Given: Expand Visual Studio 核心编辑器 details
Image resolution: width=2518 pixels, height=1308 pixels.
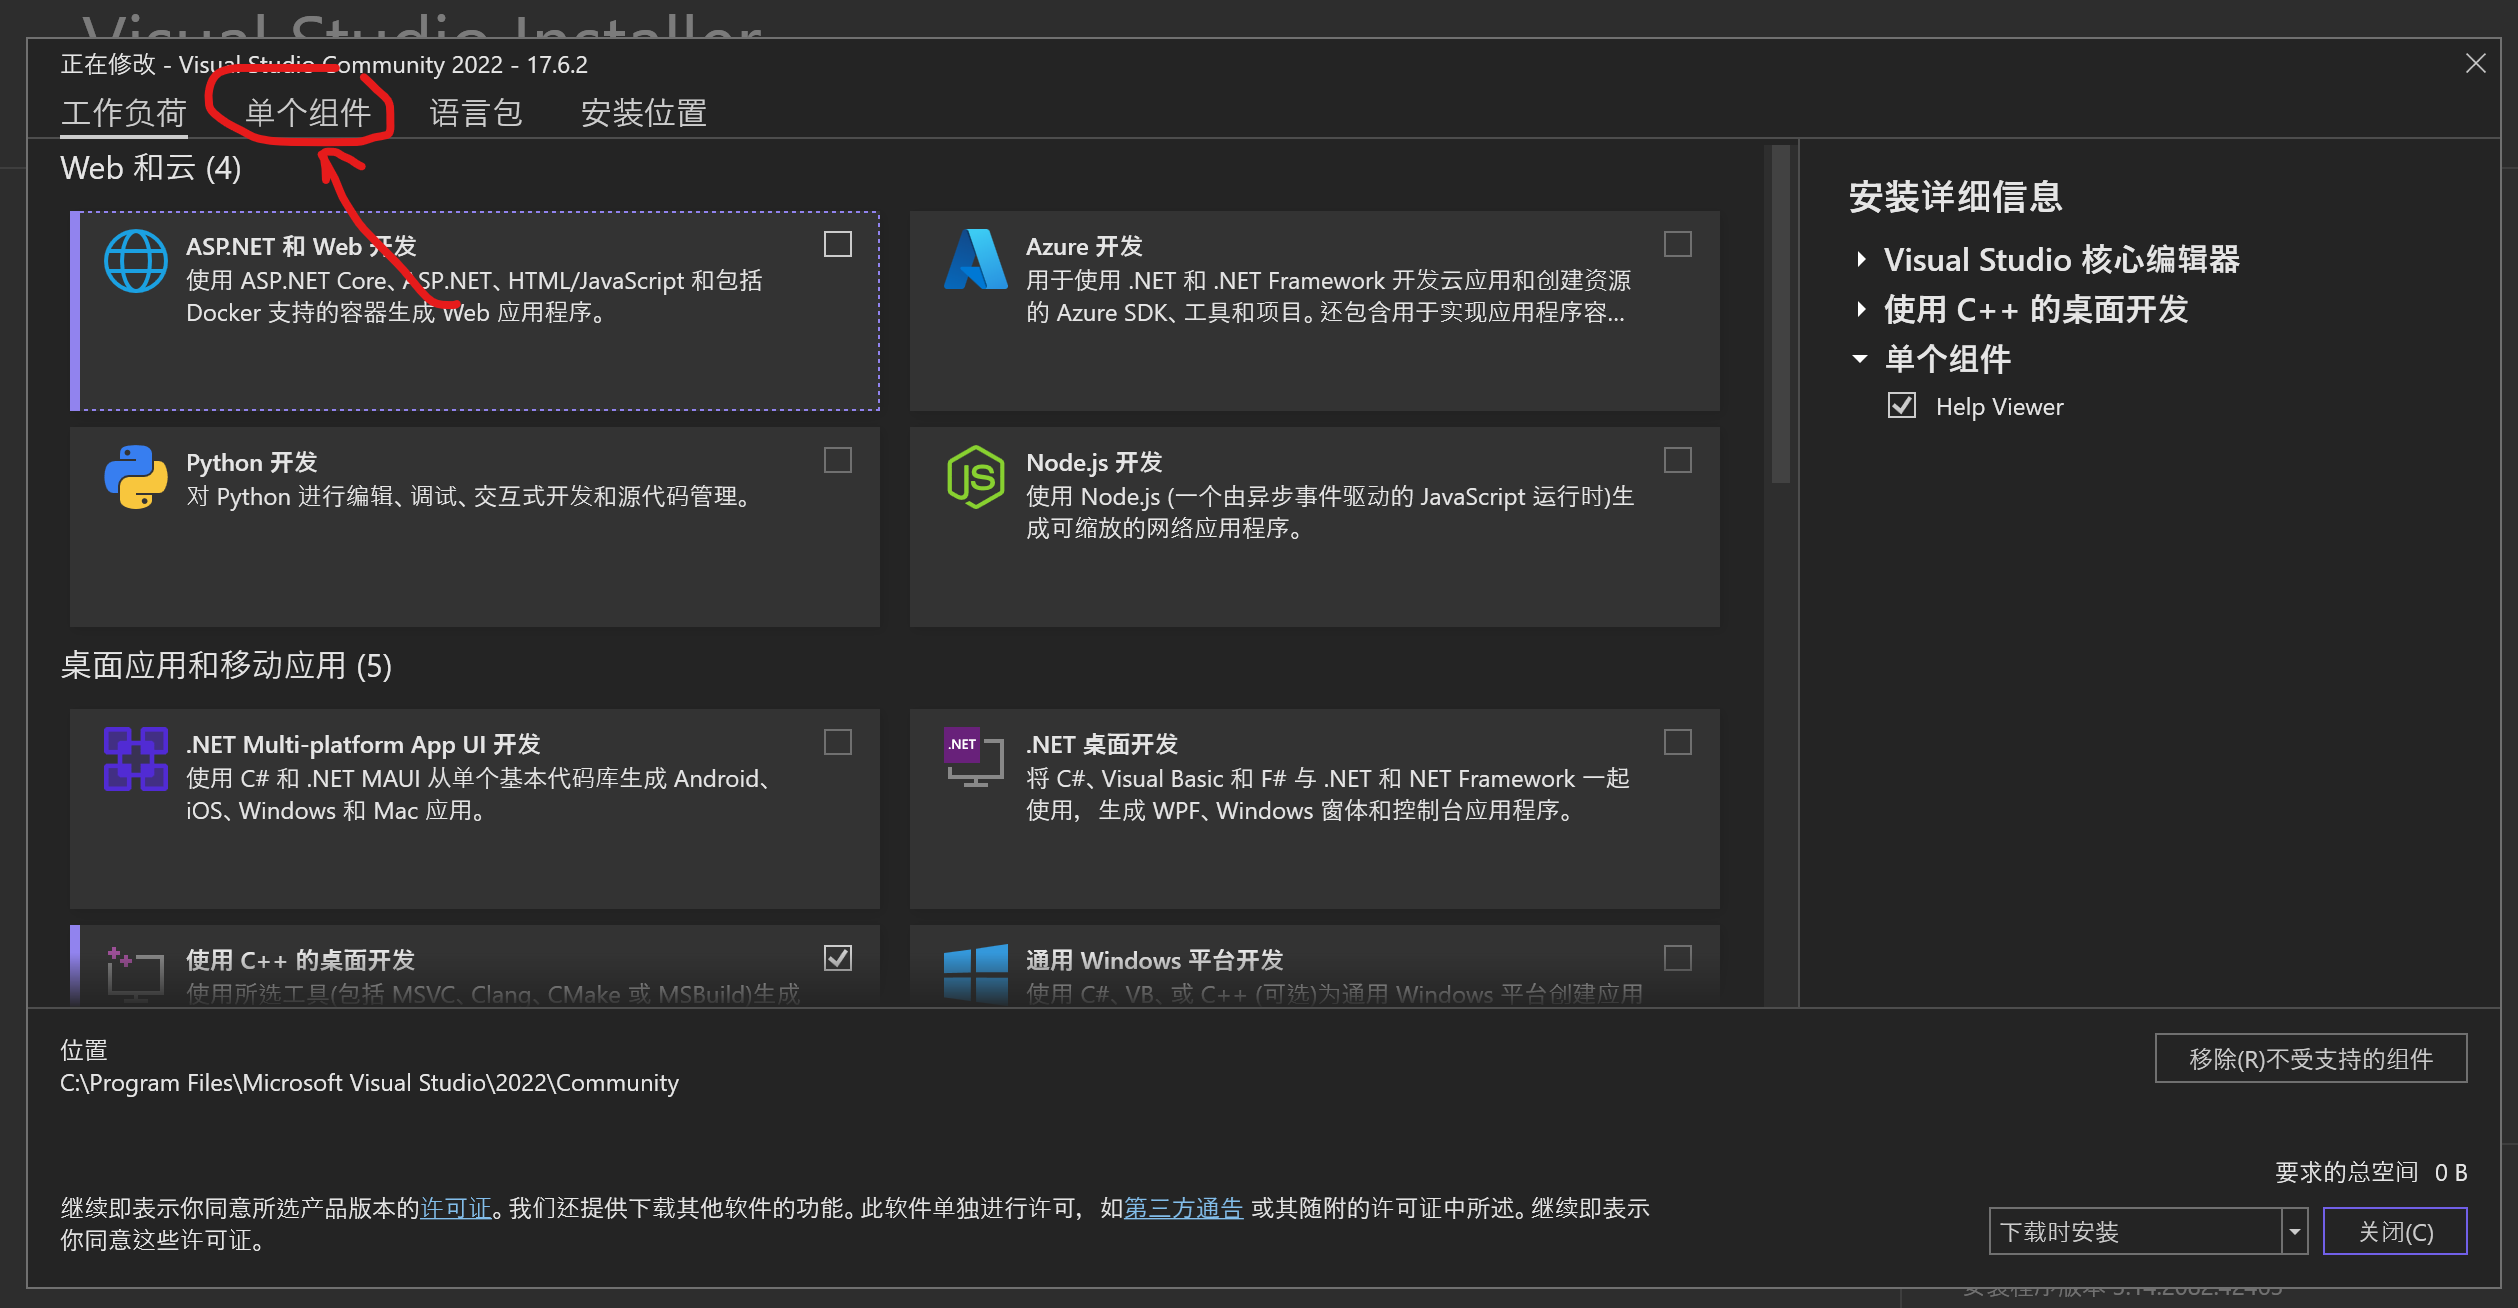Looking at the screenshot, I should click(1861, 260).
